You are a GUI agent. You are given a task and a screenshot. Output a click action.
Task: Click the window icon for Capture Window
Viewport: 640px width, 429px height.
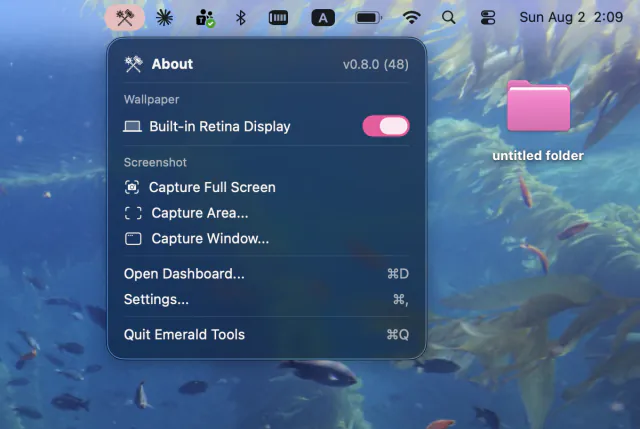pos(133,239)
